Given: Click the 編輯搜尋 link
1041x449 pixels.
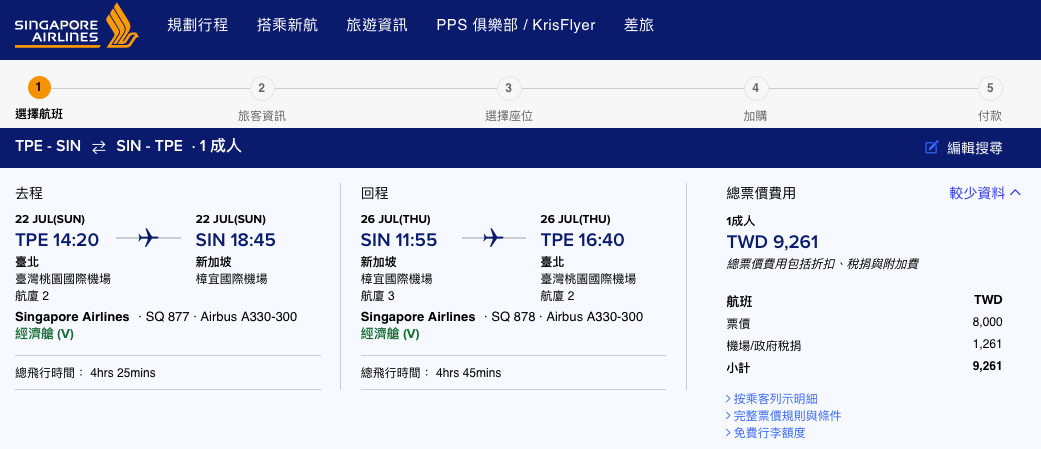Looking at the screenshot, I should (x=975, y=148).
